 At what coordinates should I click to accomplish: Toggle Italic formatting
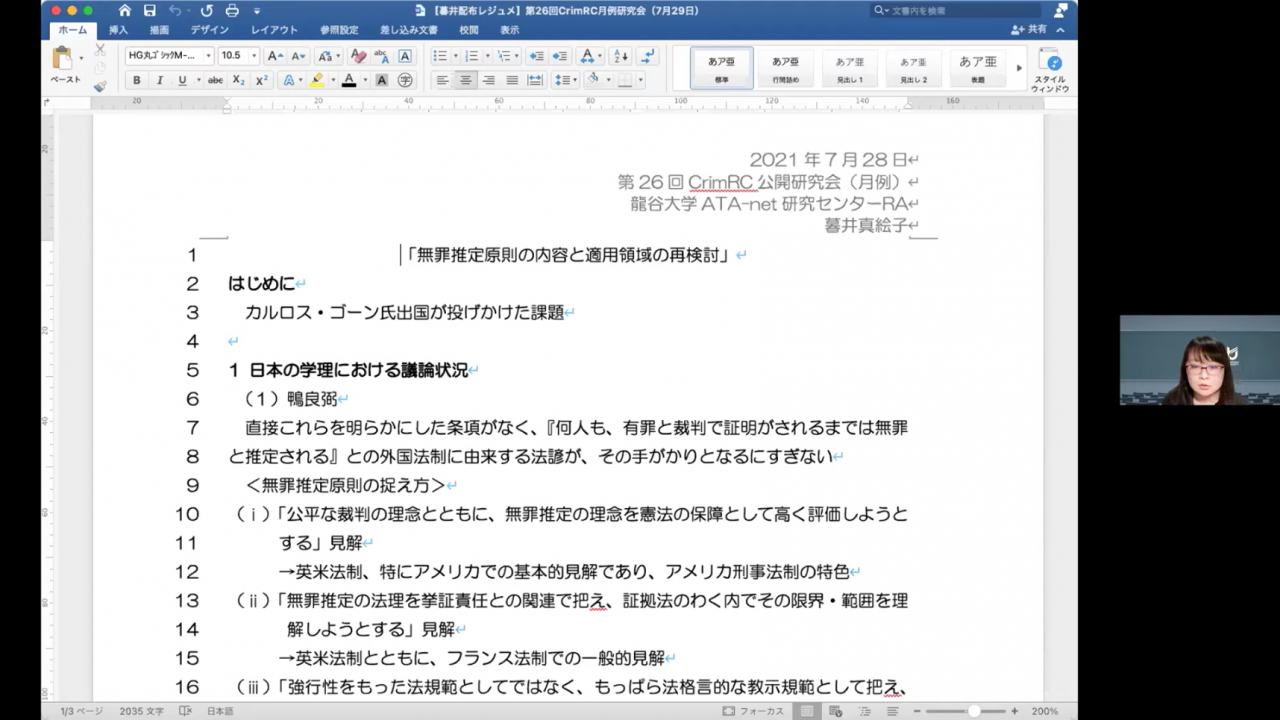click(160, 80)
